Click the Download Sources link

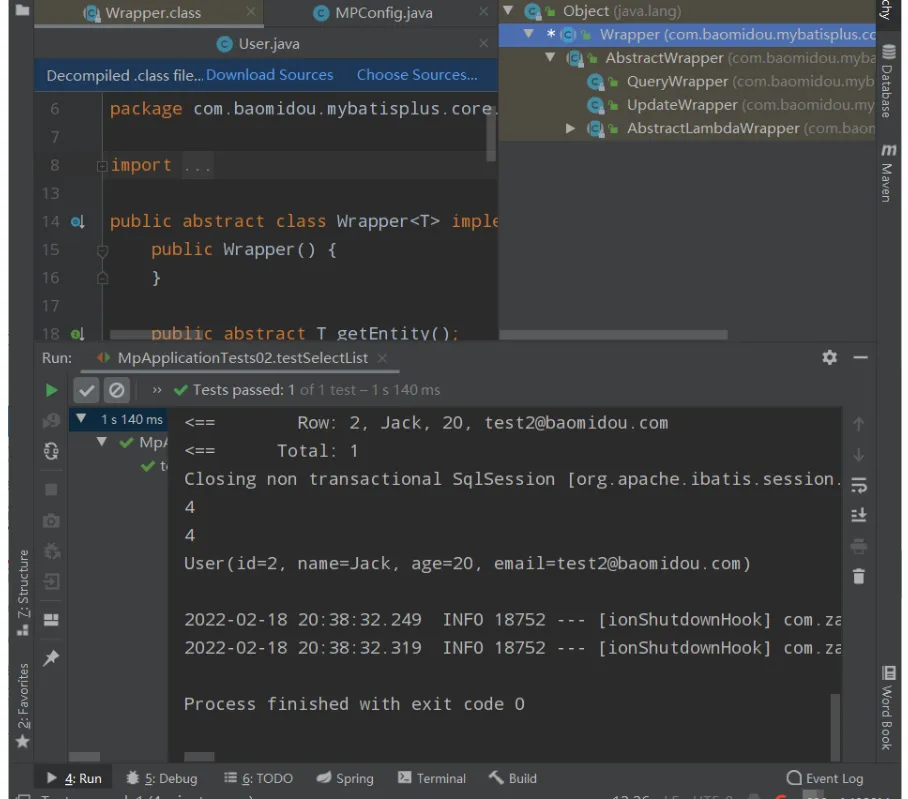coord(269,75)
